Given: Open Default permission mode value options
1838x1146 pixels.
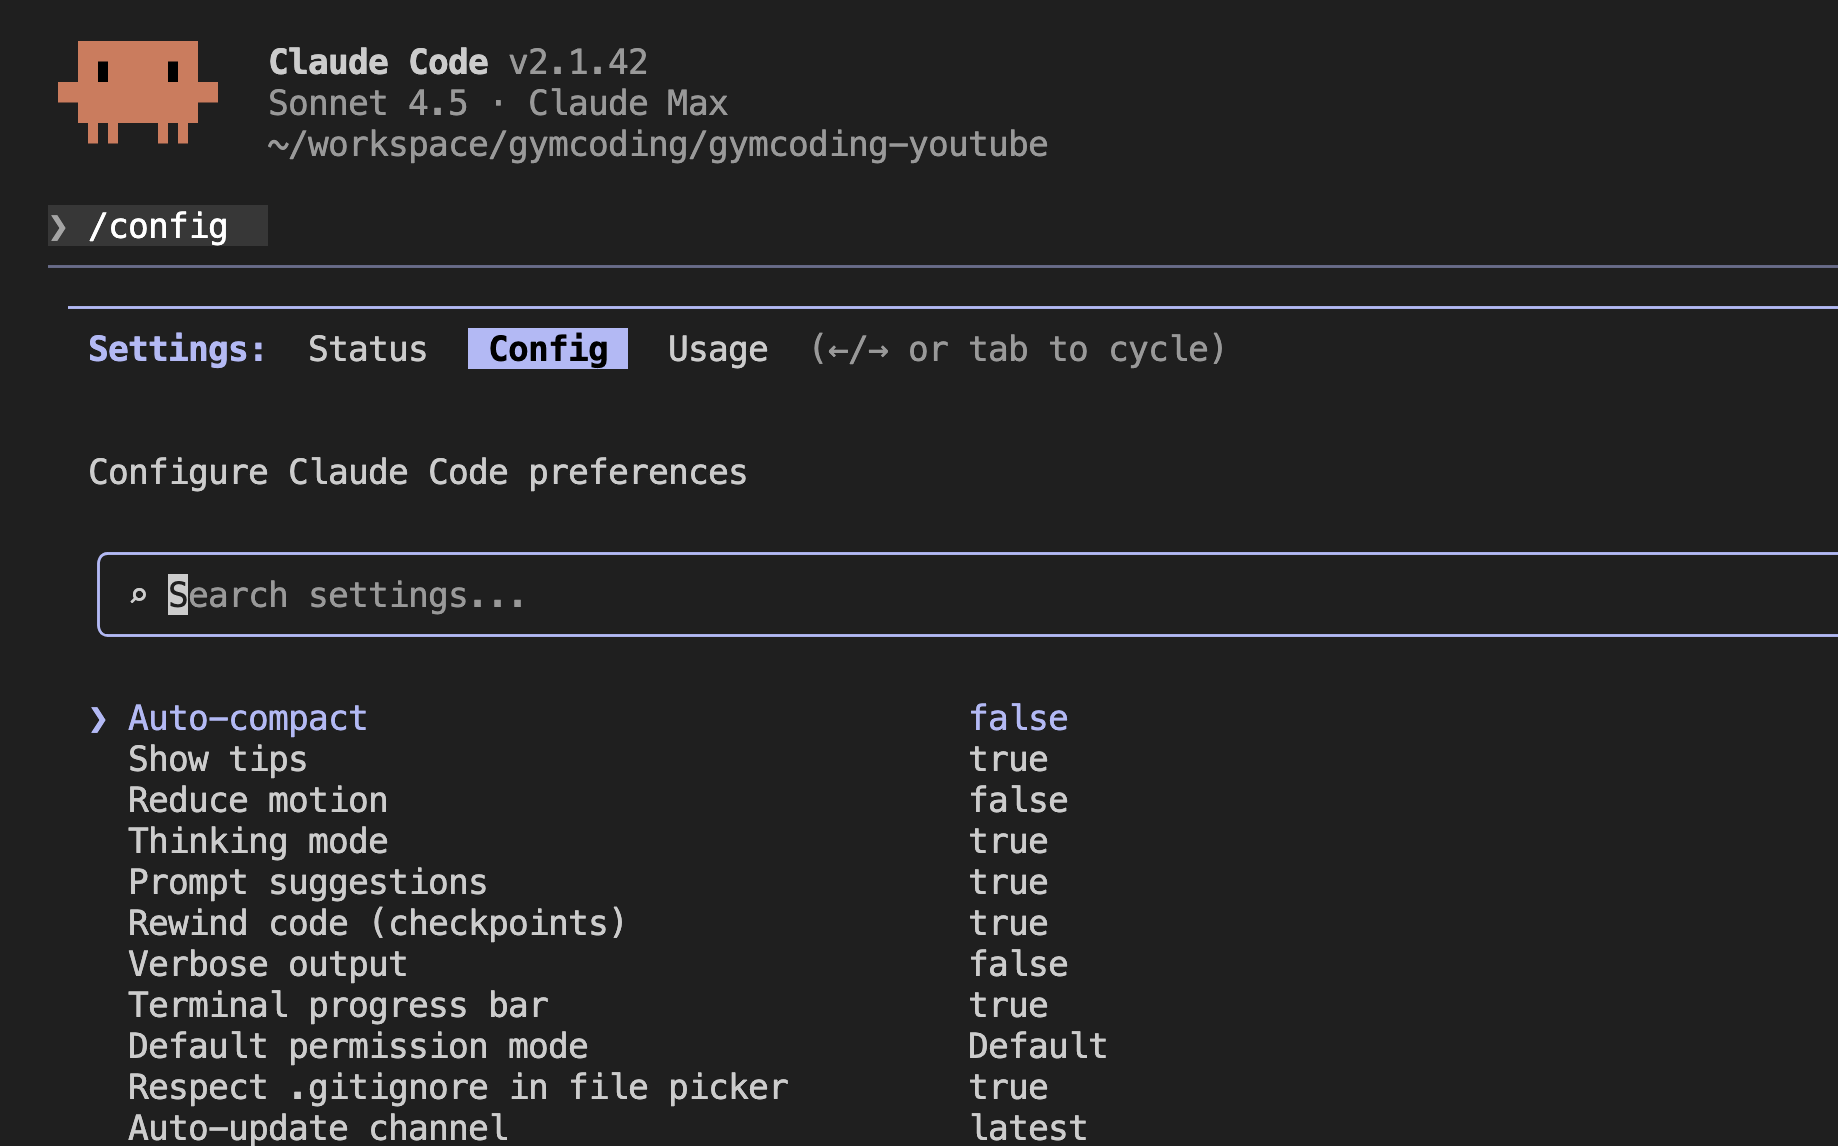Looking at the screenshot, I should (1037, 1047).
